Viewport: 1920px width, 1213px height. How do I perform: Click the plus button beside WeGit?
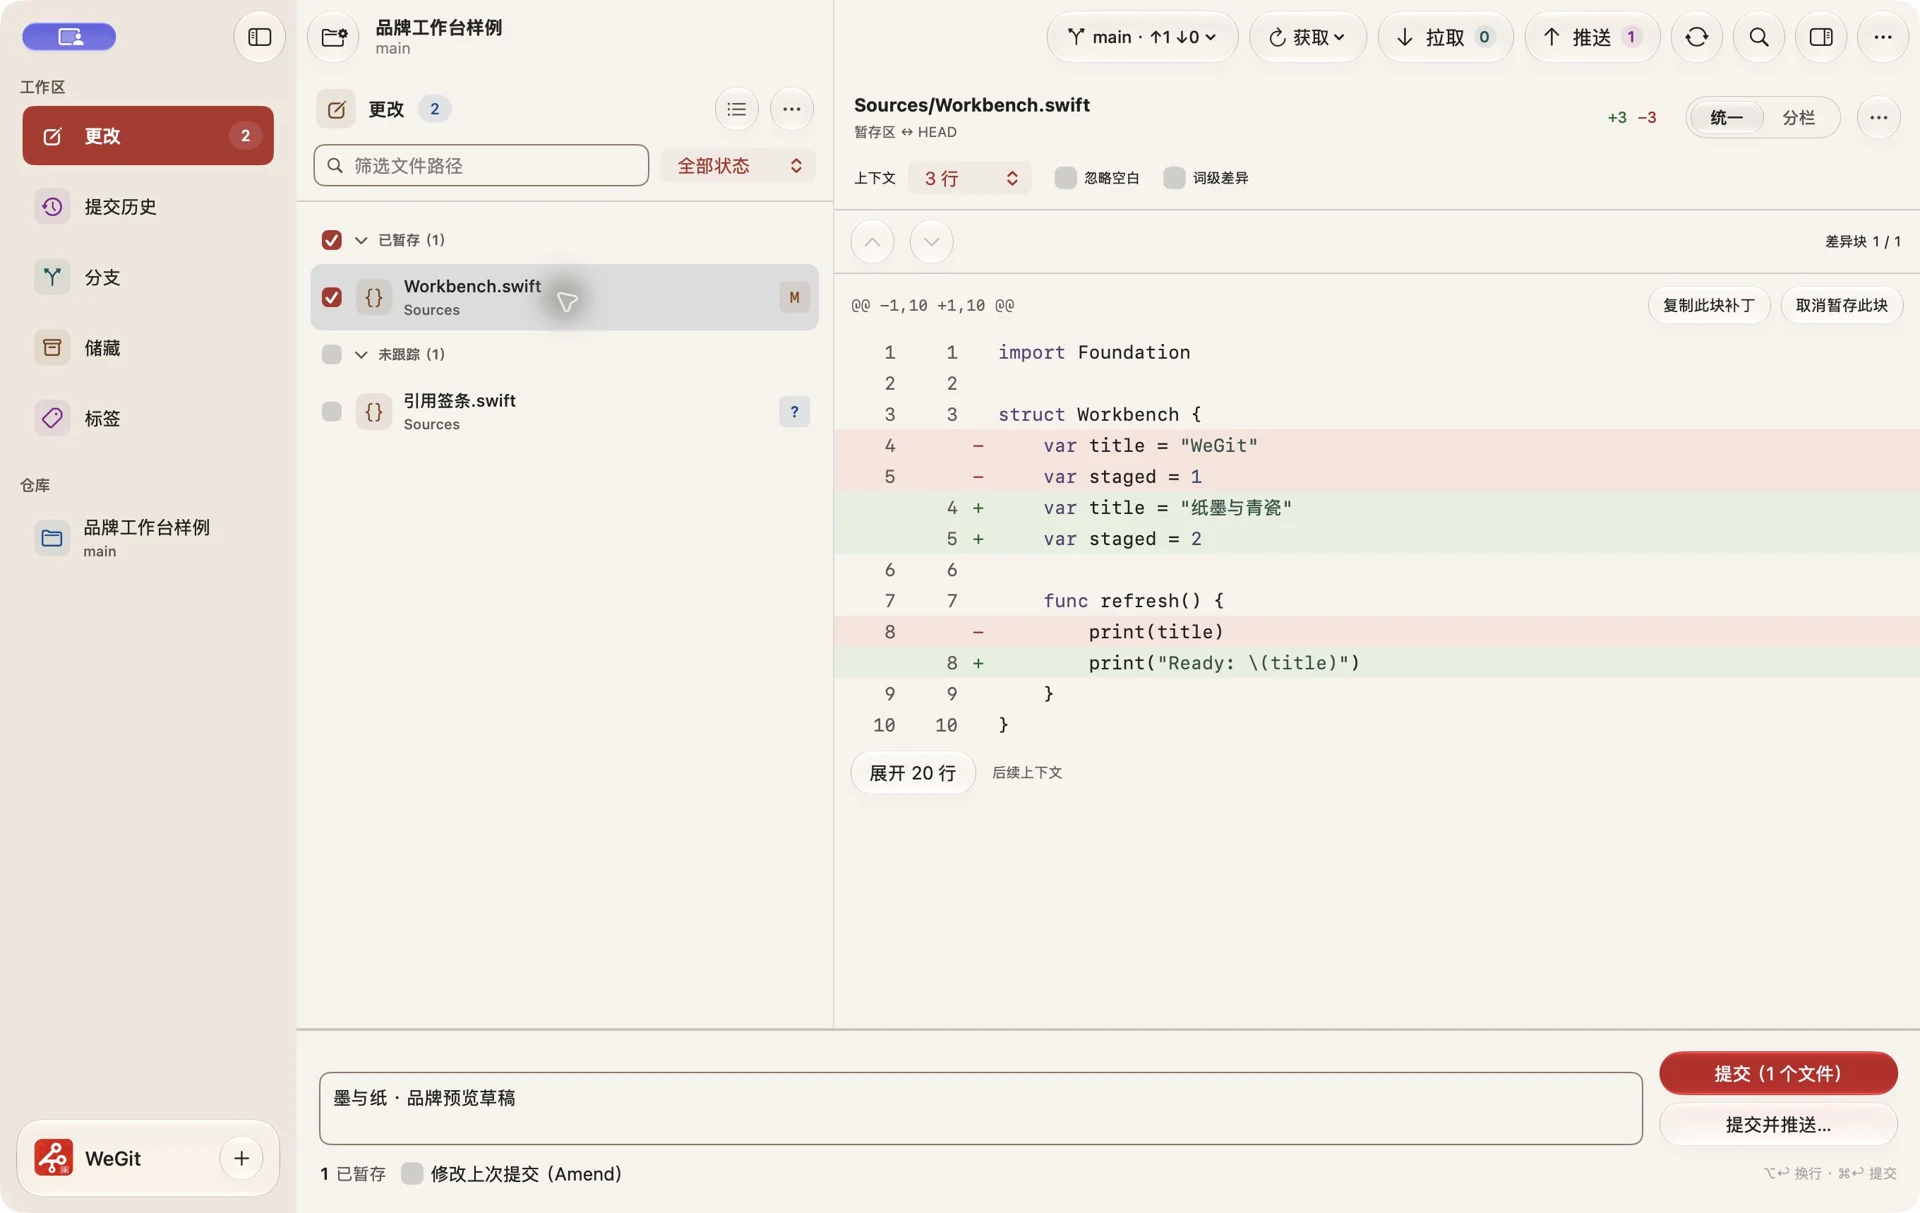click(x=242, y=1158)
